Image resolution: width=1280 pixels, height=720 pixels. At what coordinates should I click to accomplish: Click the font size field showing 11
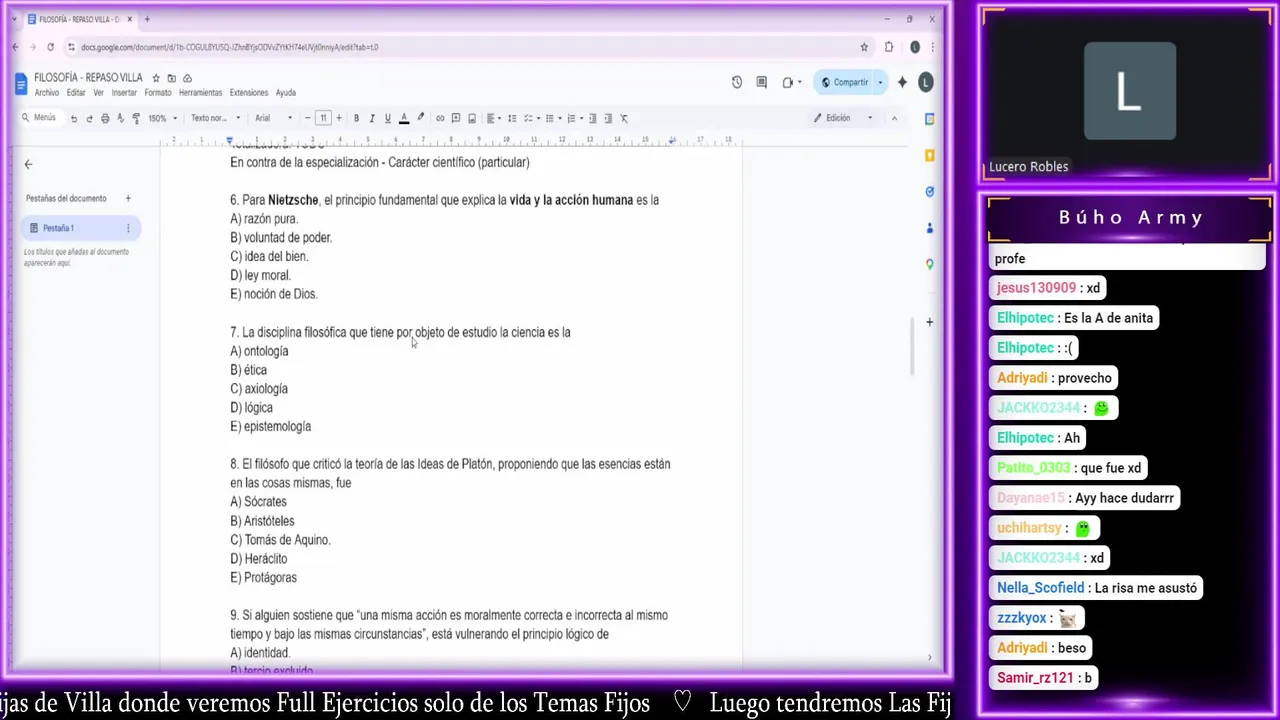(323, 118)
